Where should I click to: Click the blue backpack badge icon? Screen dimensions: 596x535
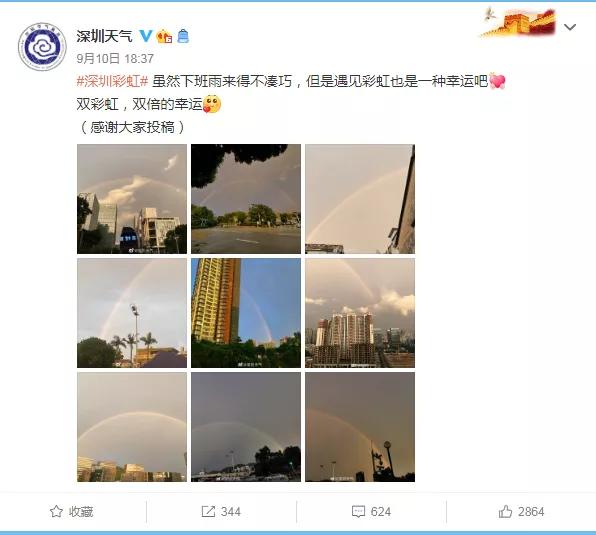click(183, 36)
